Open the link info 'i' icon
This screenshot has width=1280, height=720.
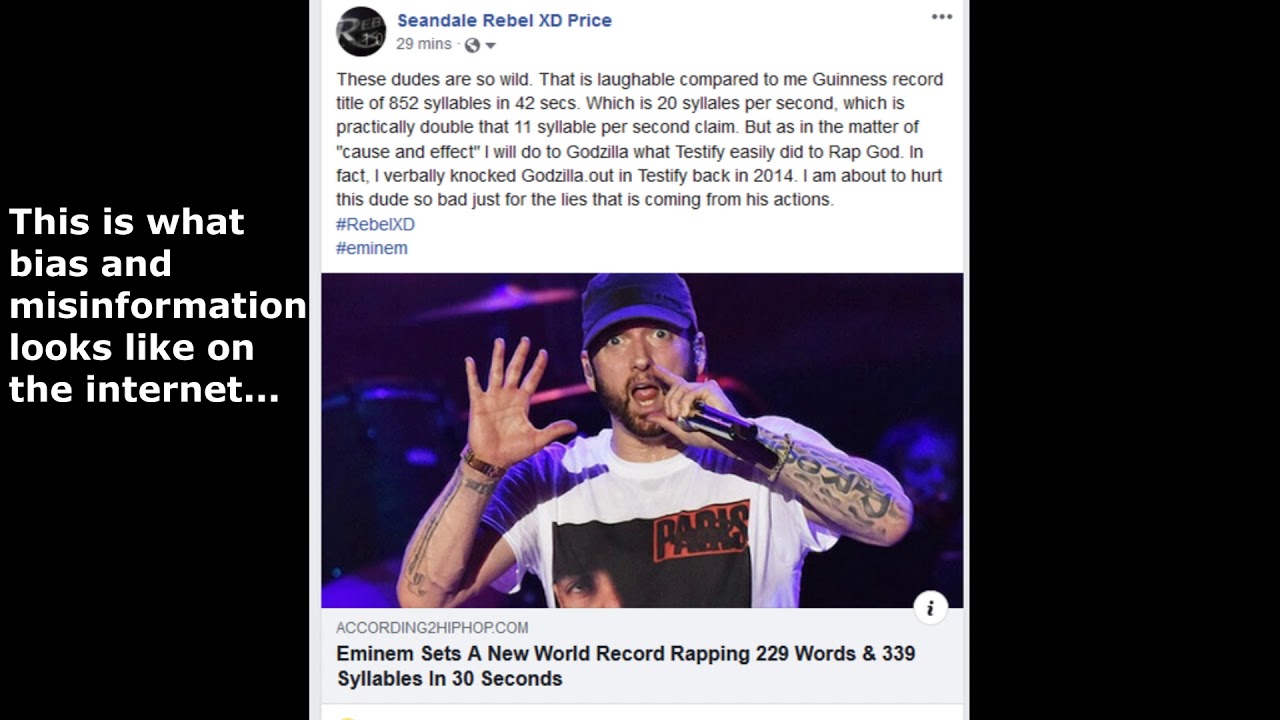click(930, 607)
